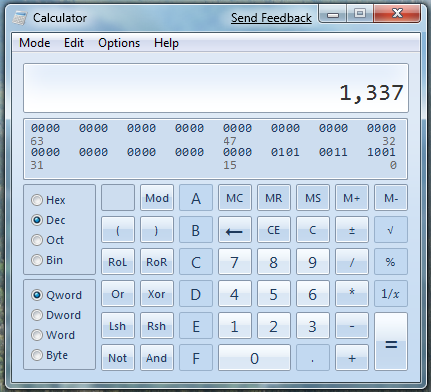
Task: Toggle the 1001 bit group
Action: (x=381, y=152)
